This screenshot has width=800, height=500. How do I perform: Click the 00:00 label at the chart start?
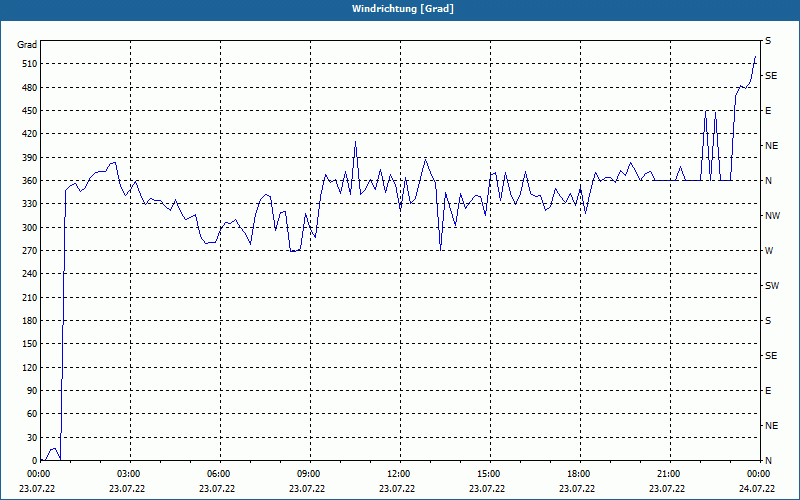click(37, 474)
